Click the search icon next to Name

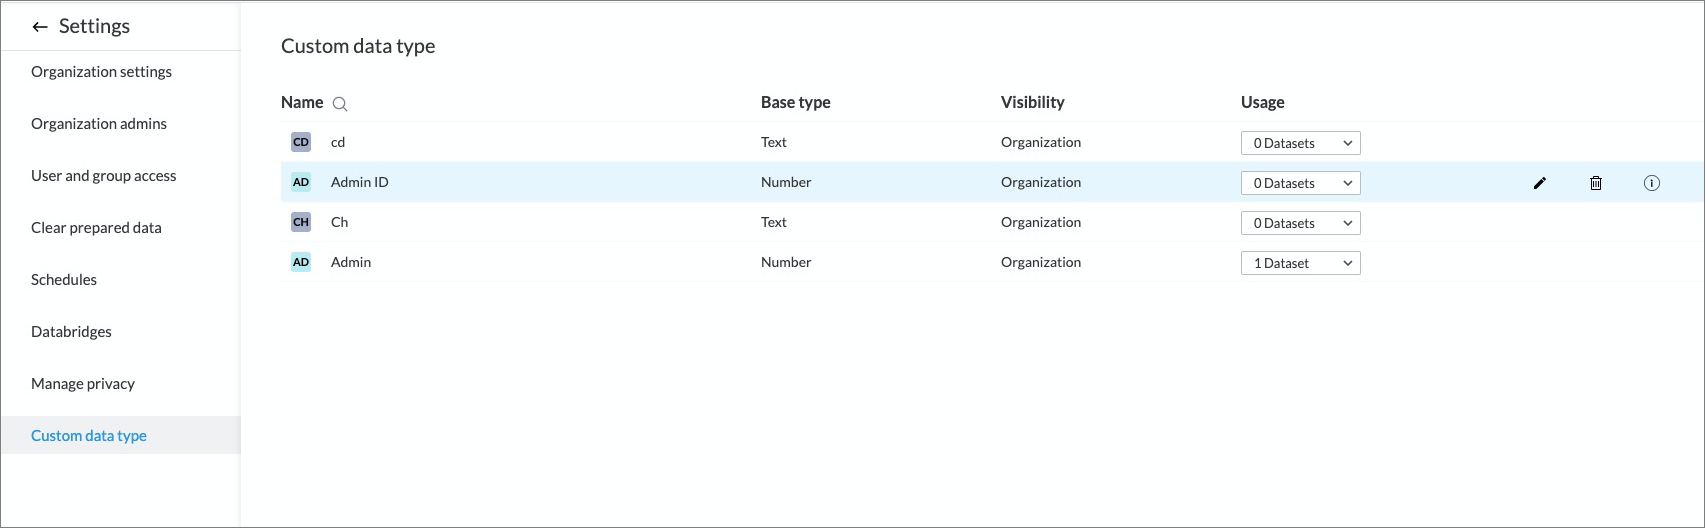(340, 104)
